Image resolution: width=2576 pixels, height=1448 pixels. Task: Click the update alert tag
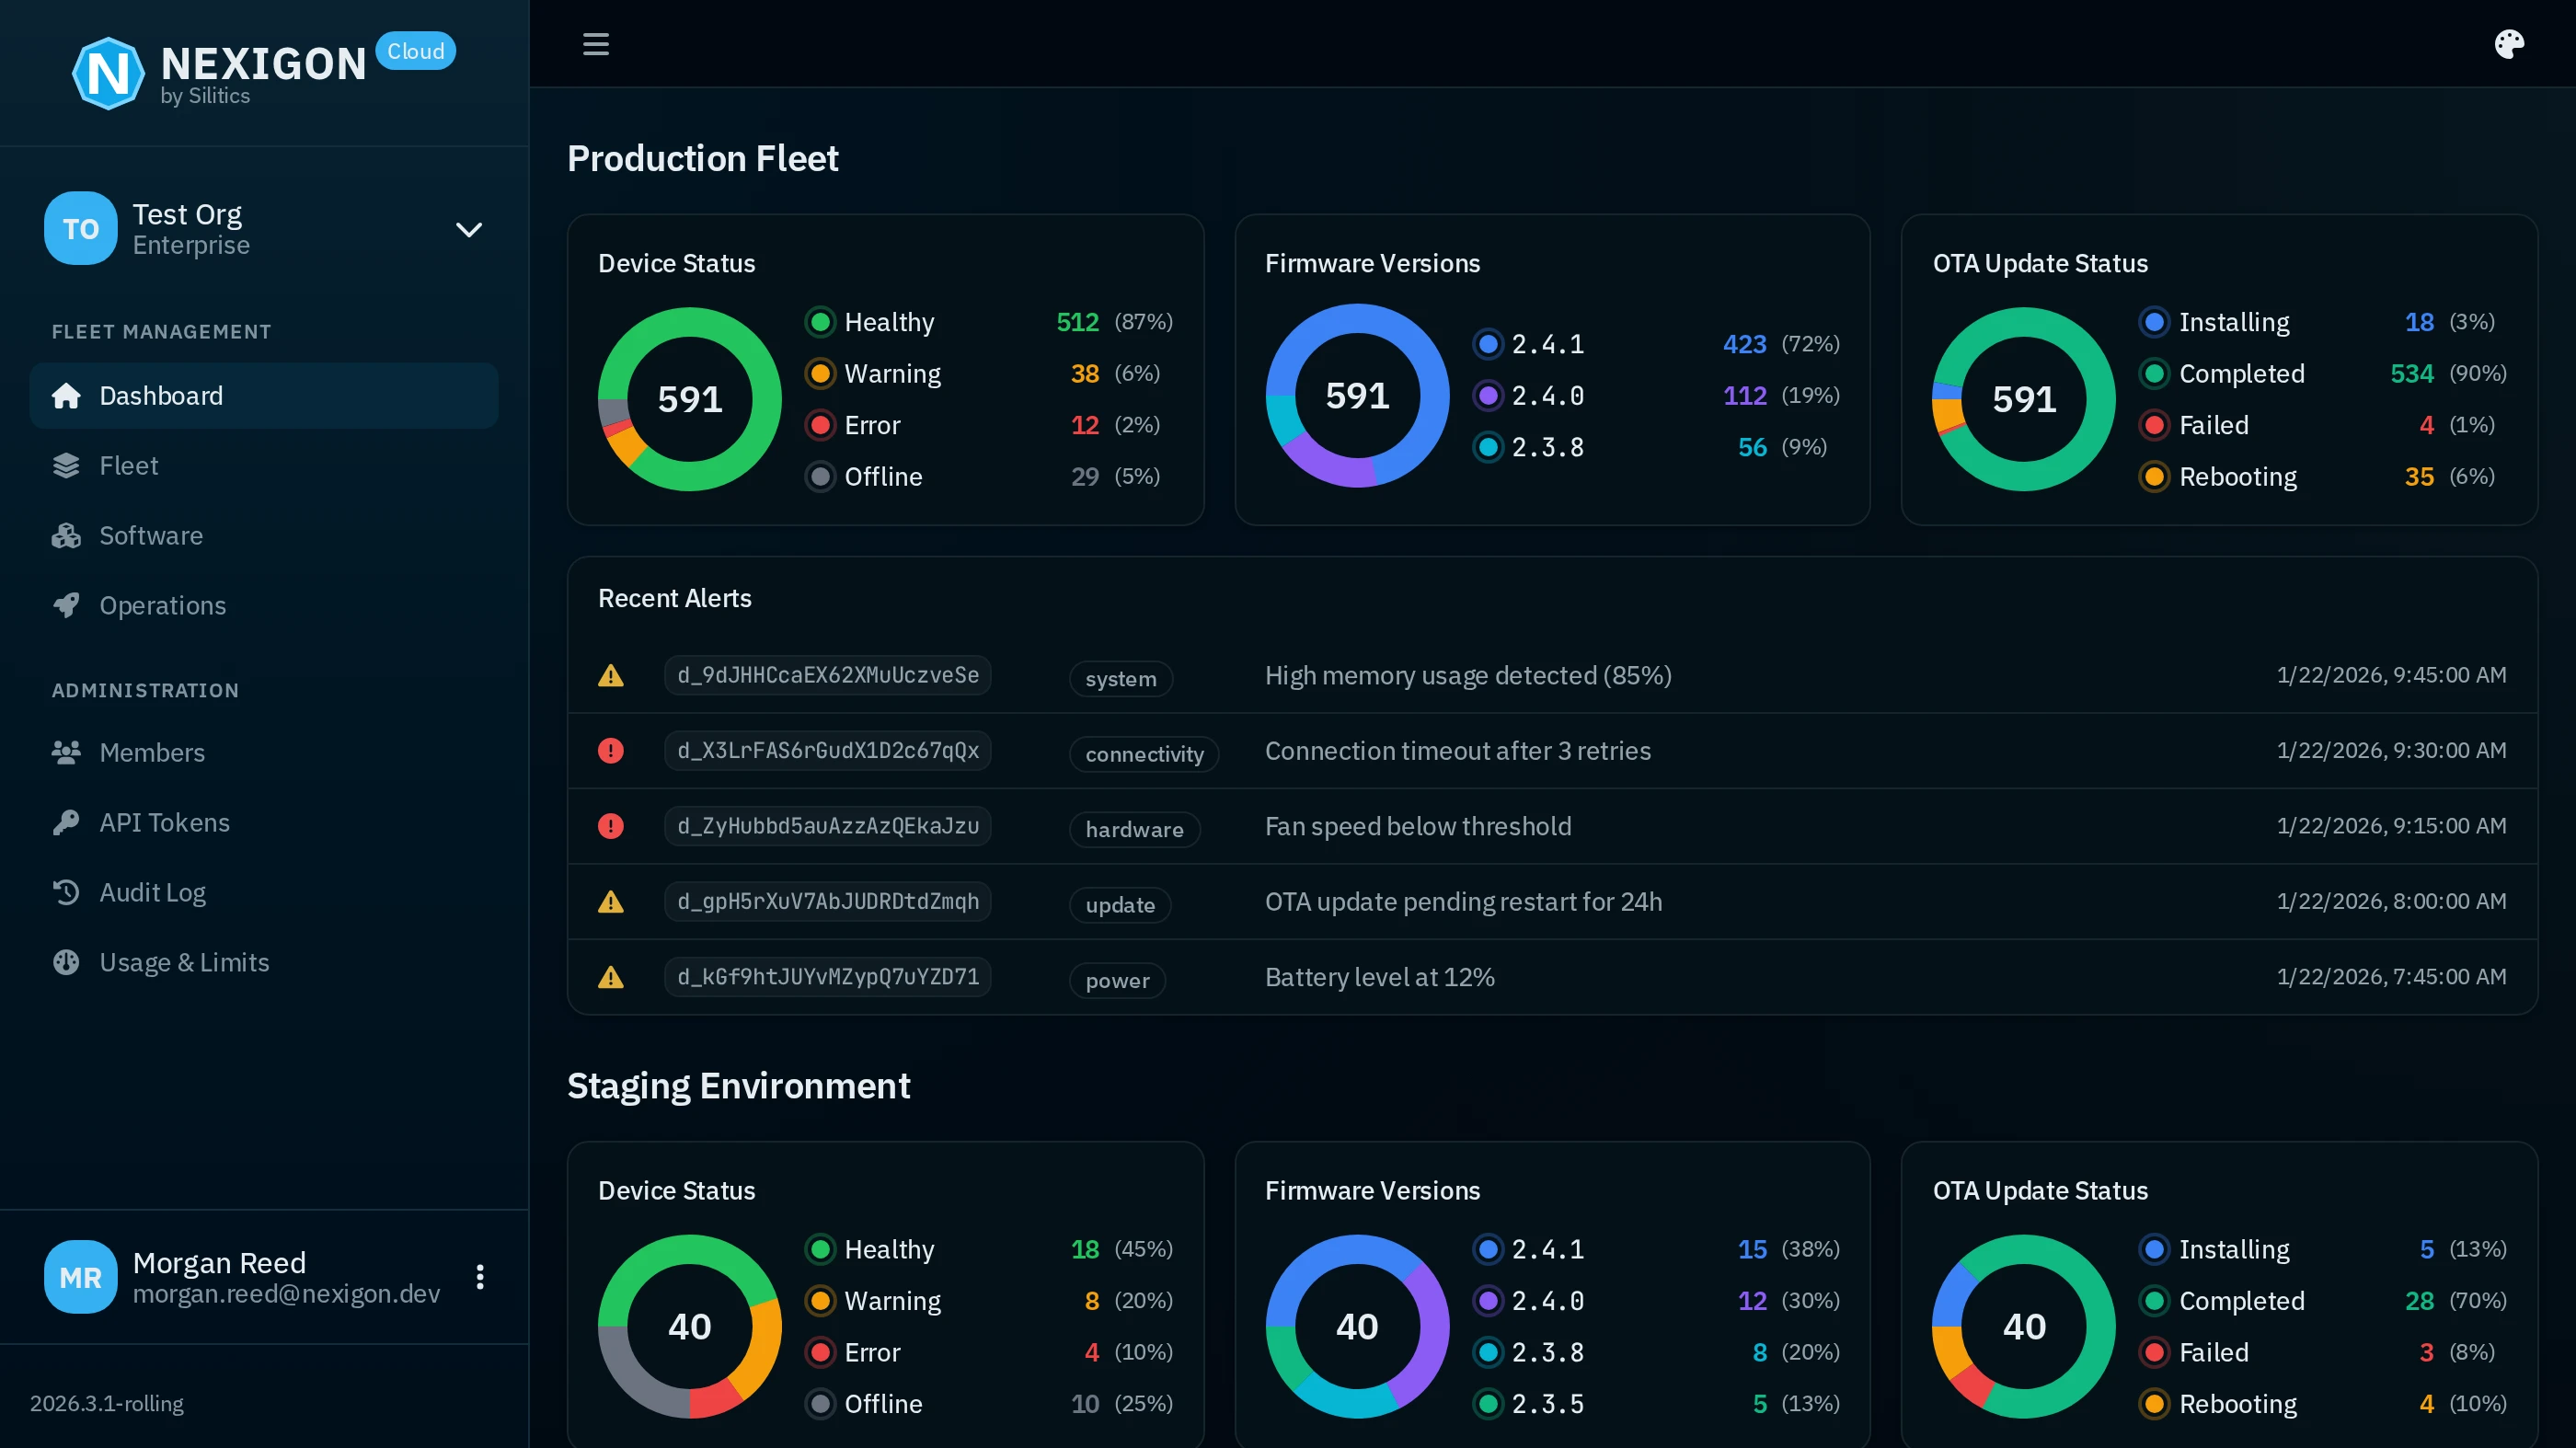[1120, 905]
